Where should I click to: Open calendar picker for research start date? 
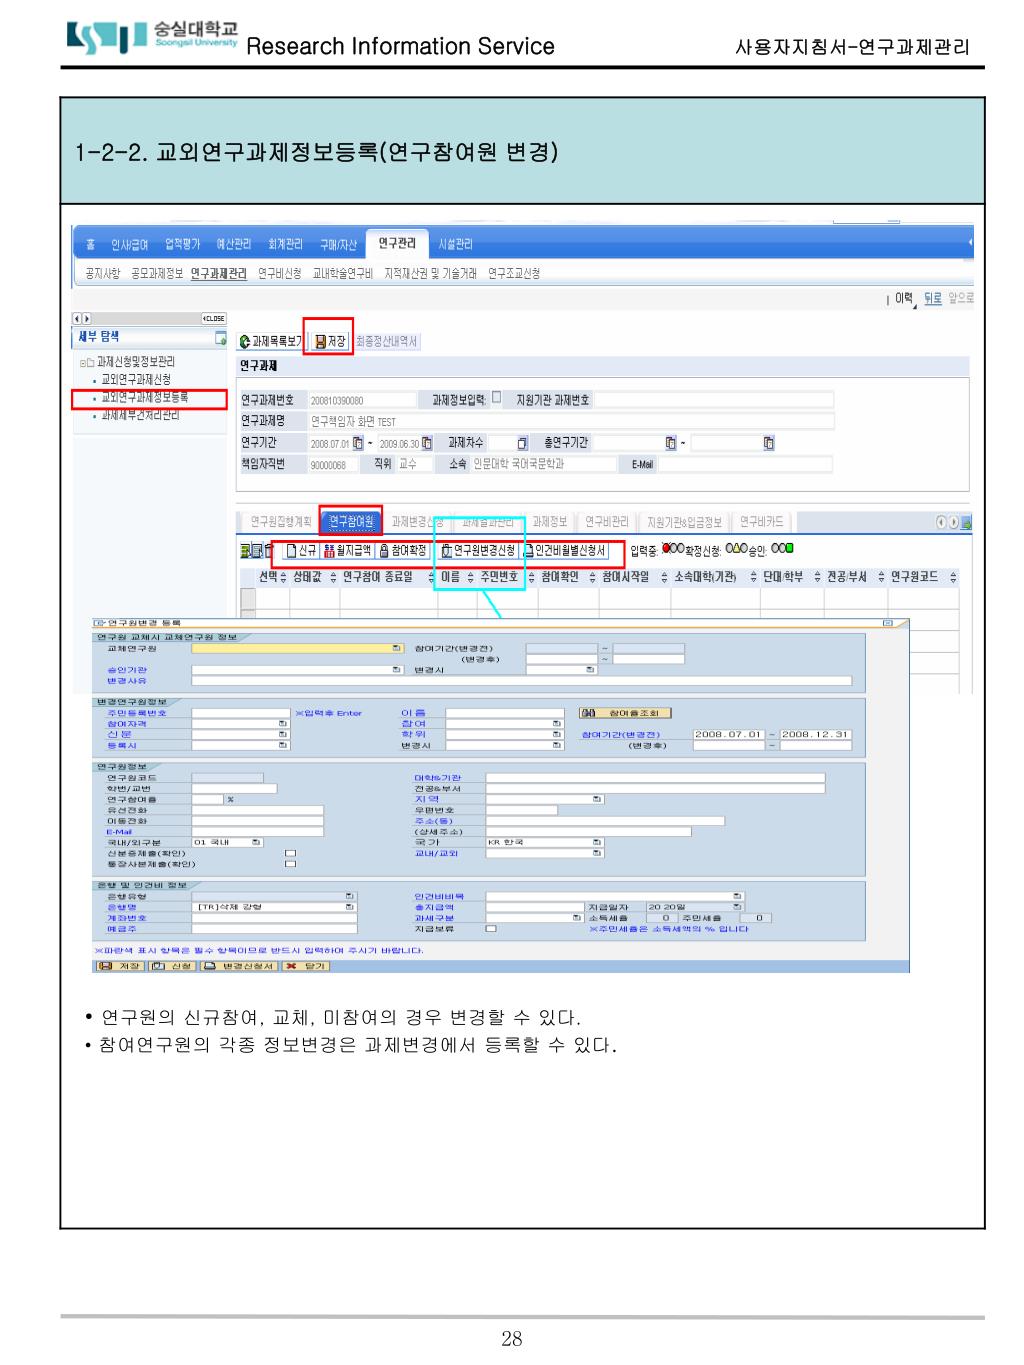(358, 443)
